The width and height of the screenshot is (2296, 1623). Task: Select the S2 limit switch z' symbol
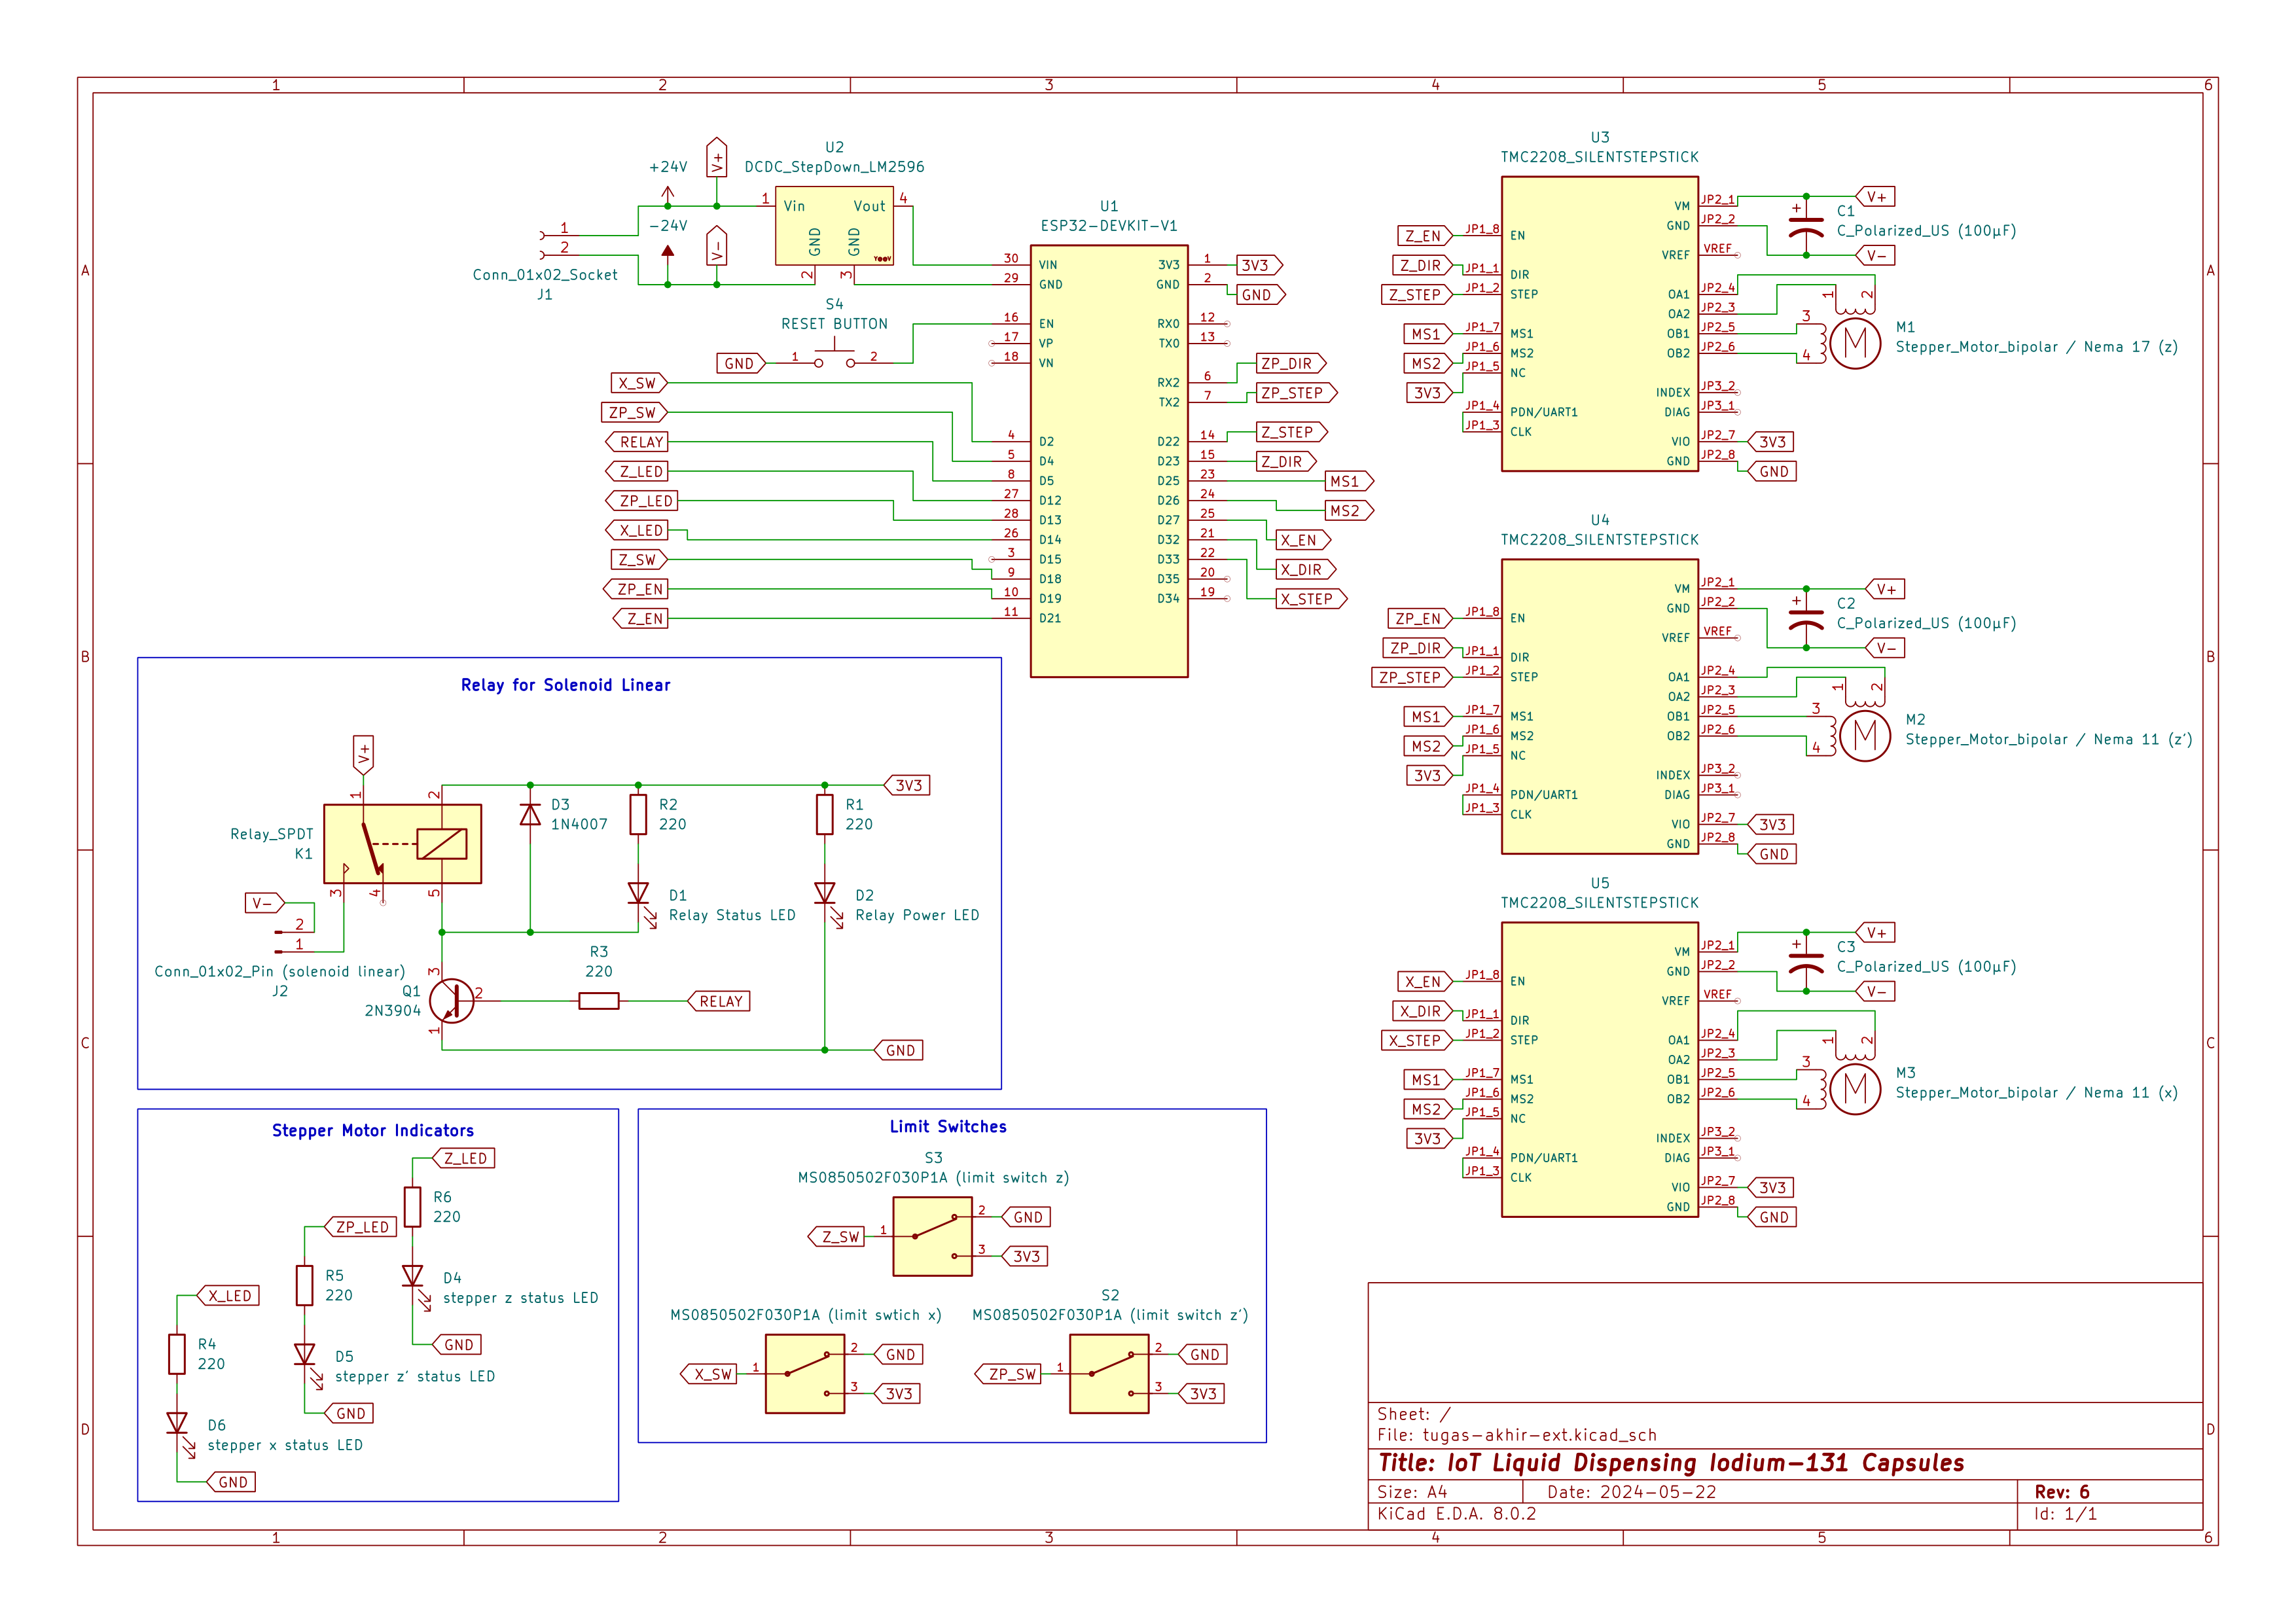click(1109, 1374)
